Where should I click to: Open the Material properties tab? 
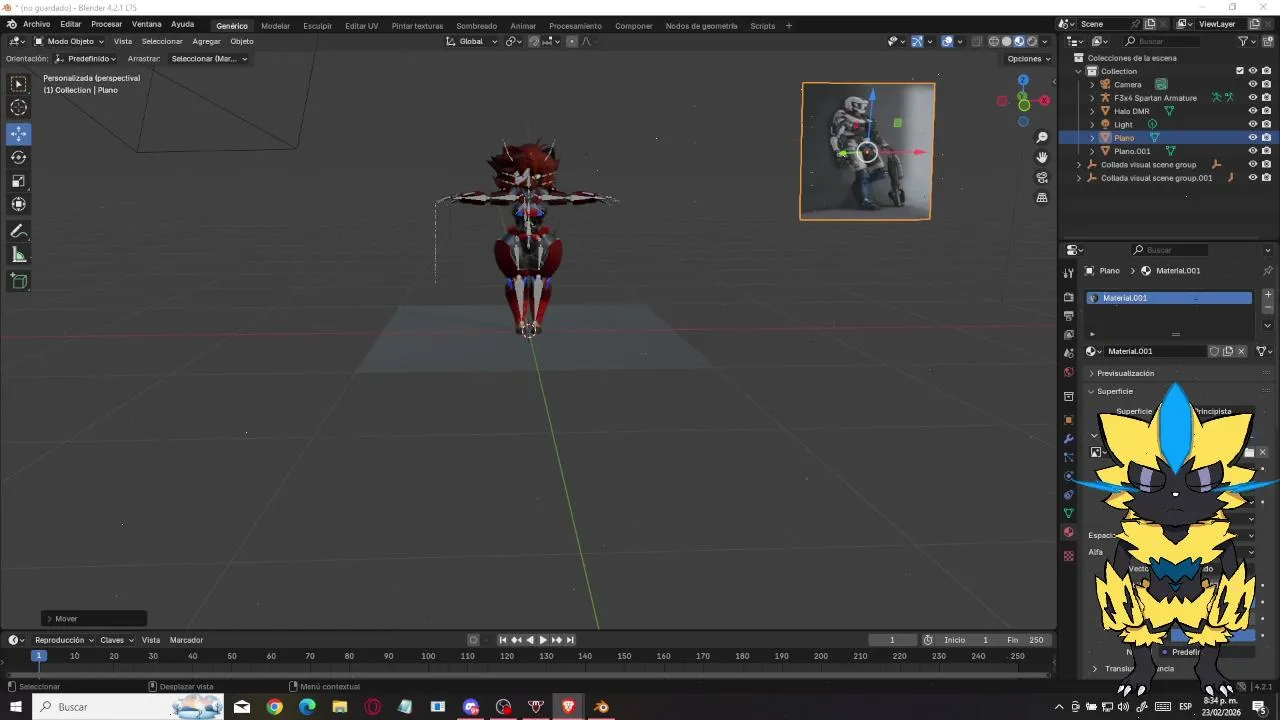[x=1069, y=532]
